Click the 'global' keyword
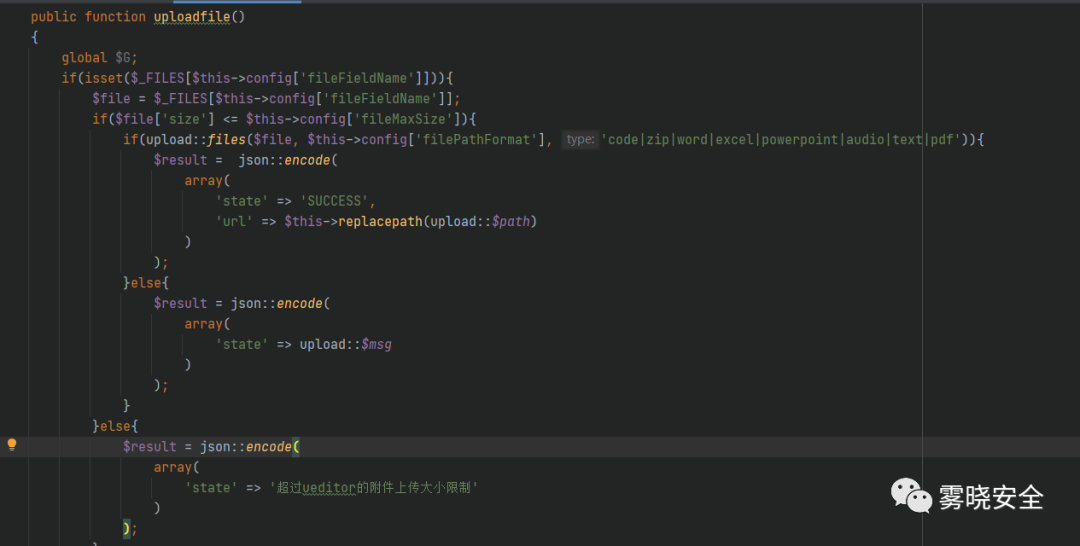 coord(85,58)
